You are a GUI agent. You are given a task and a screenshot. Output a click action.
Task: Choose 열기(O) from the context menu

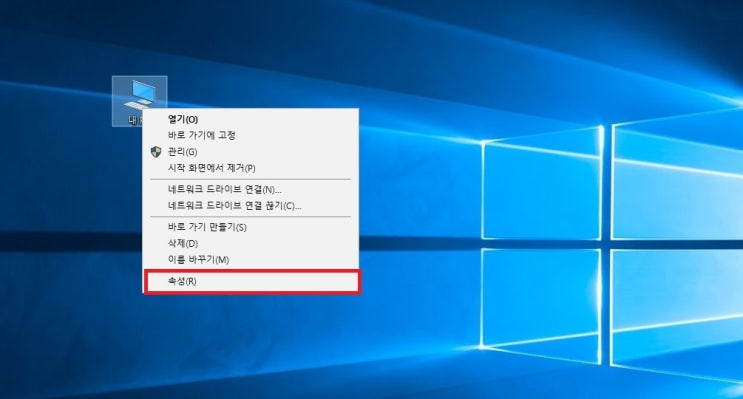pos(250,119)
